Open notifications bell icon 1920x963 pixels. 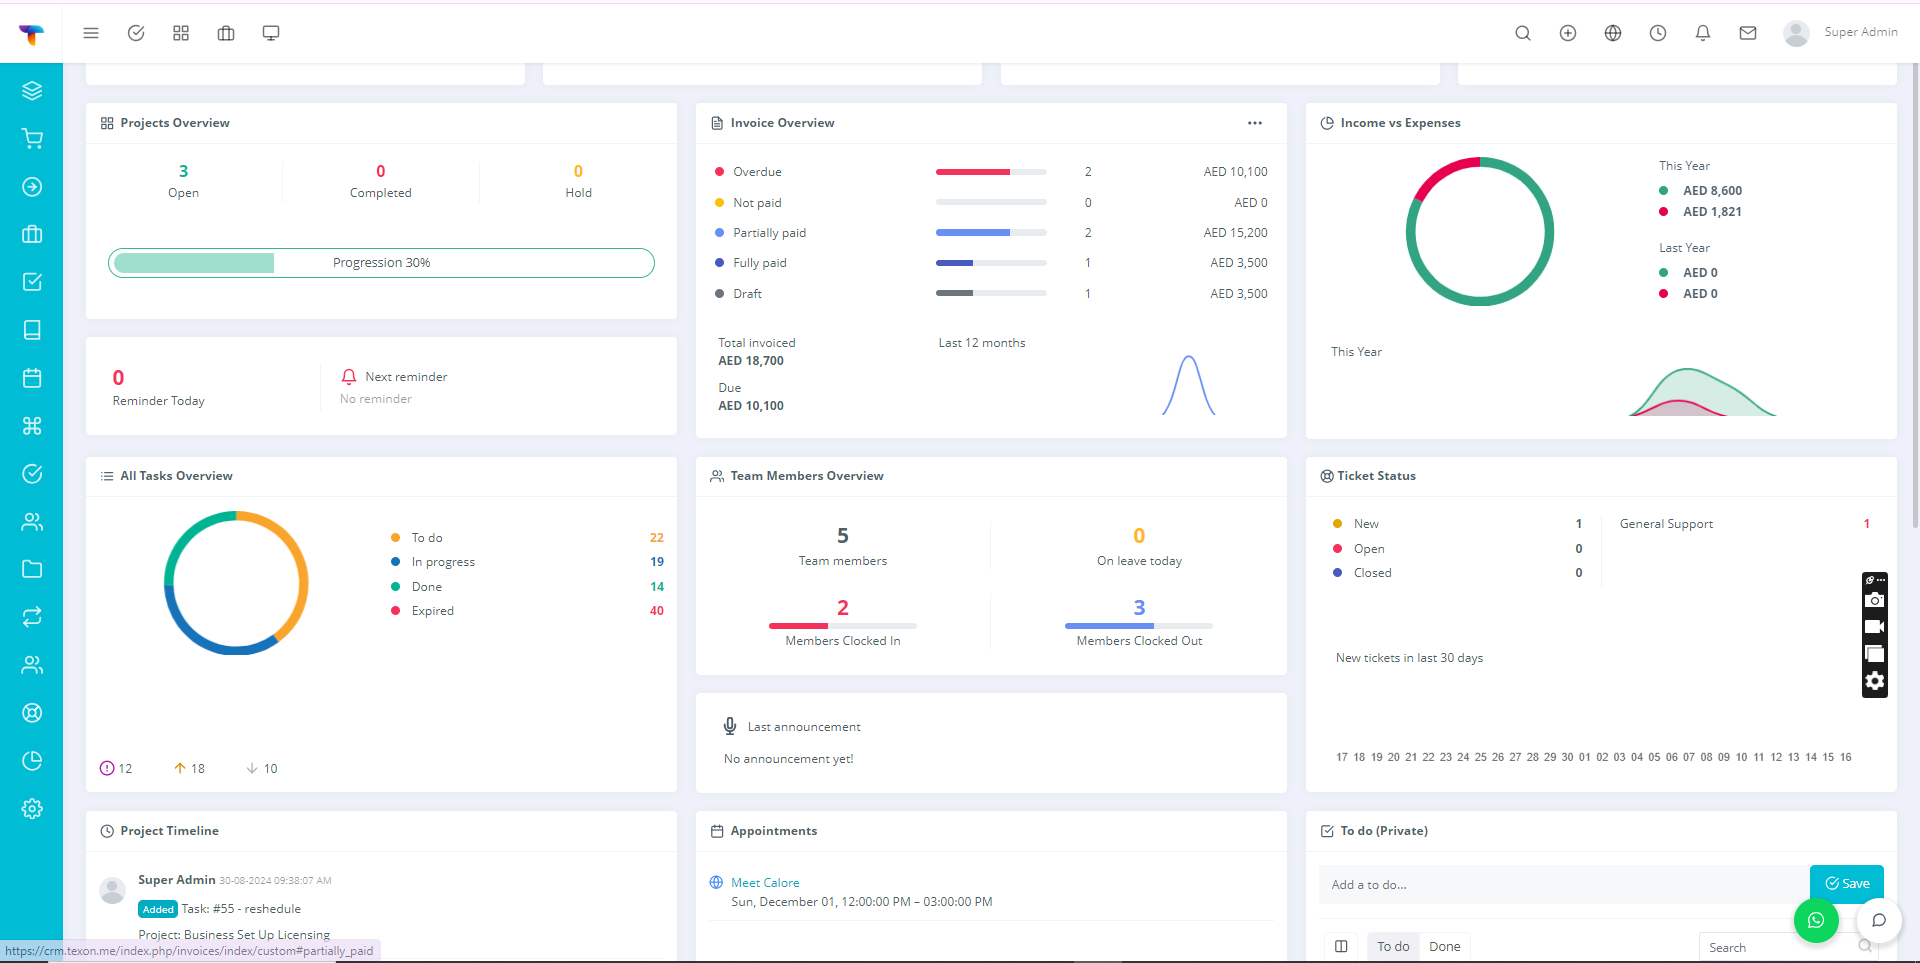pyautogui.click(x=1703, y=33)
